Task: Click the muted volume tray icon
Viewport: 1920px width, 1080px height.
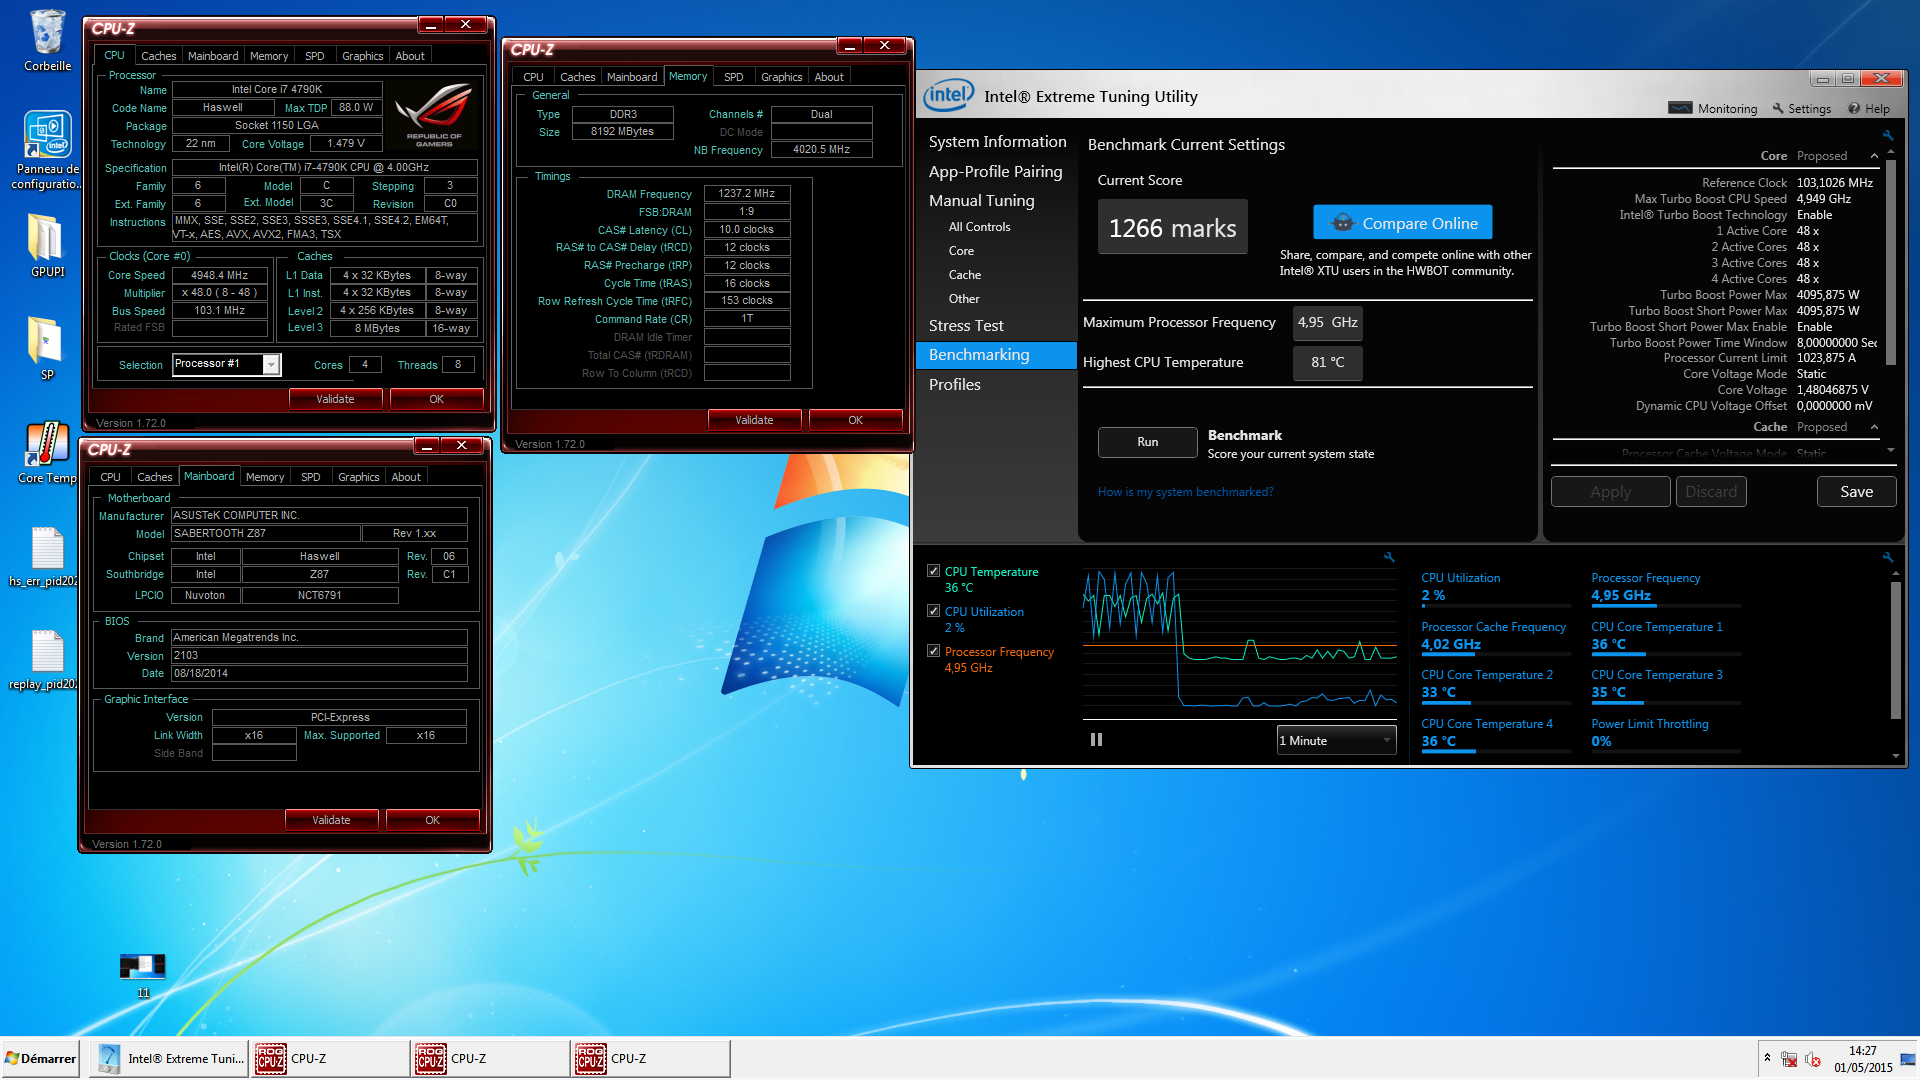Action: click(x=1813, y=1059)
